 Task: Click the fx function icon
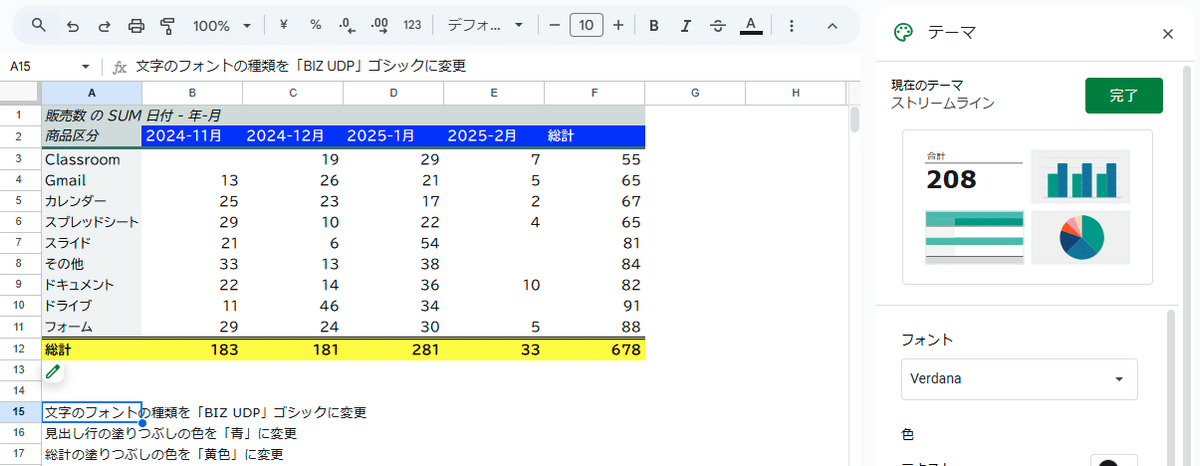[x=120, y=66]
